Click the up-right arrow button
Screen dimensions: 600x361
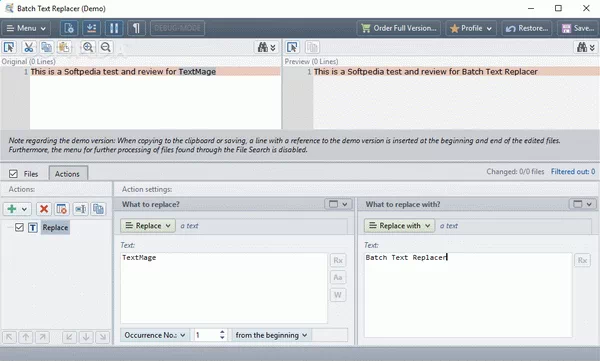click(42, 337)
